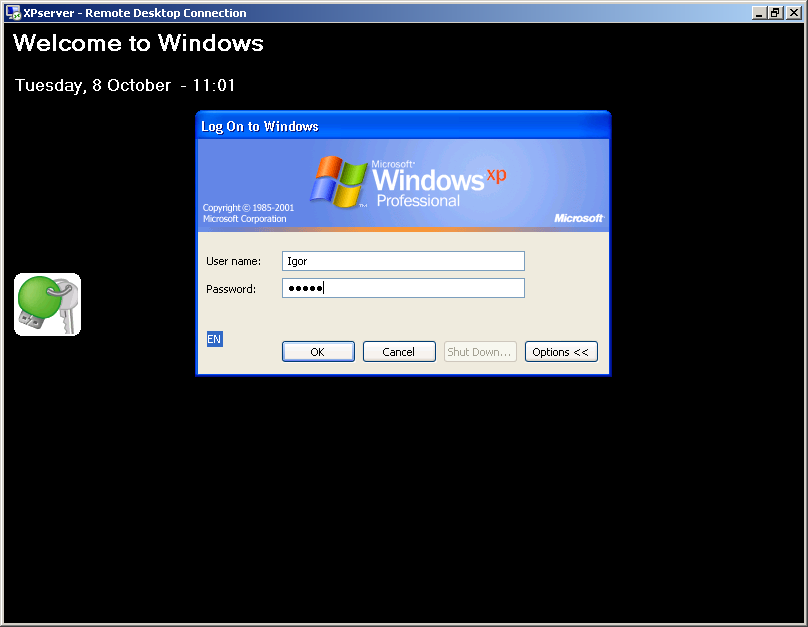
Task: Cancel the Log On to Windows dialog
Action: click(x=399, y=351)
